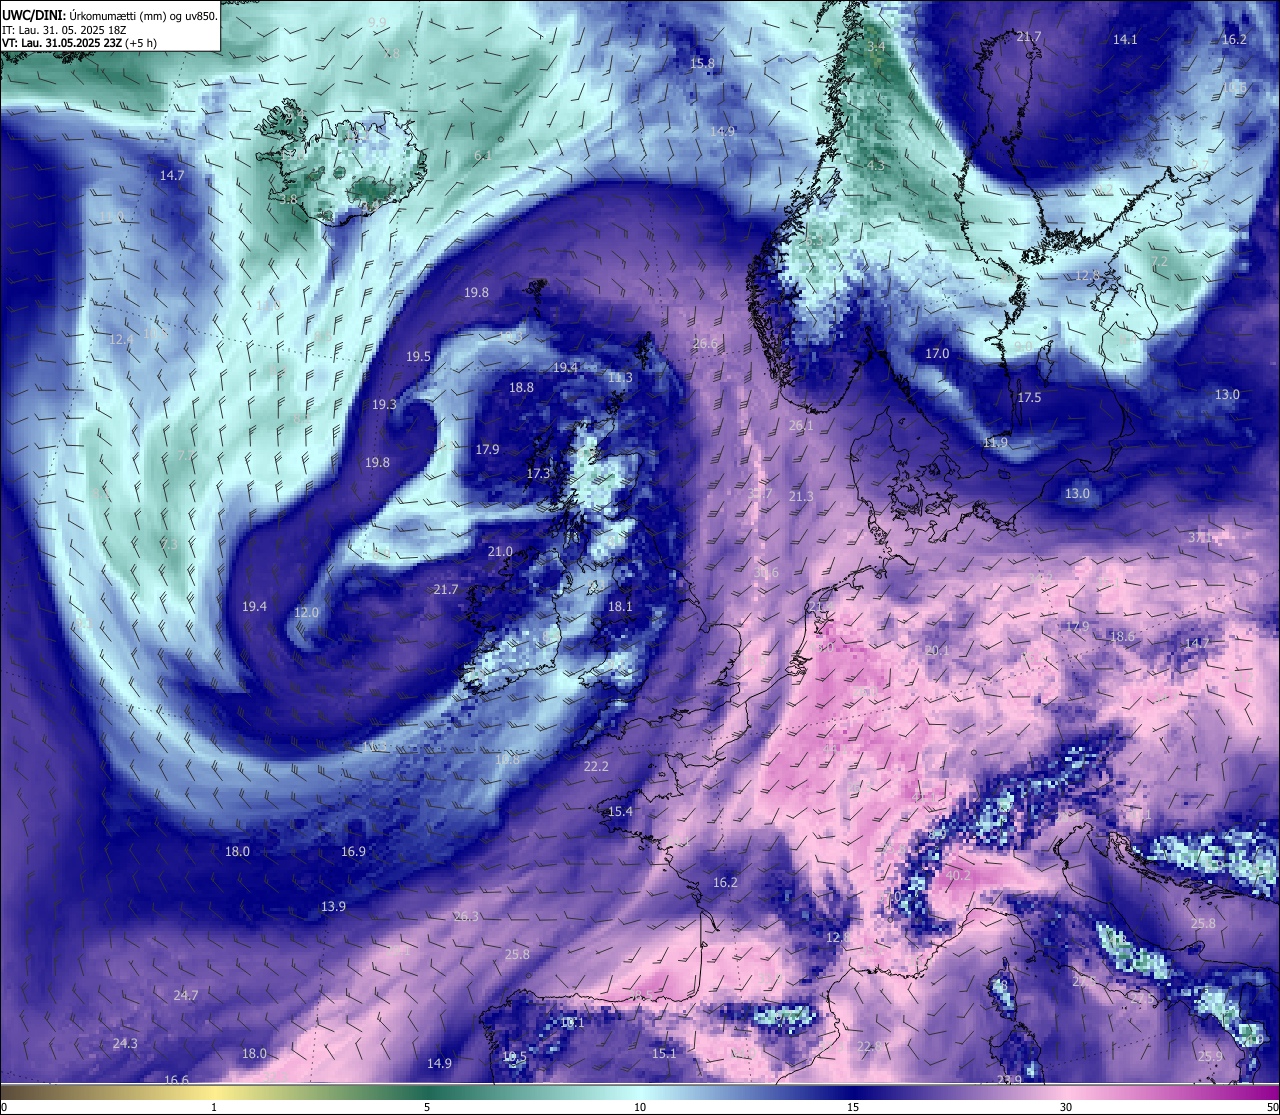Click the 16.9 value label
This screenshot has width=1280, height=1115.
(353, 852)
